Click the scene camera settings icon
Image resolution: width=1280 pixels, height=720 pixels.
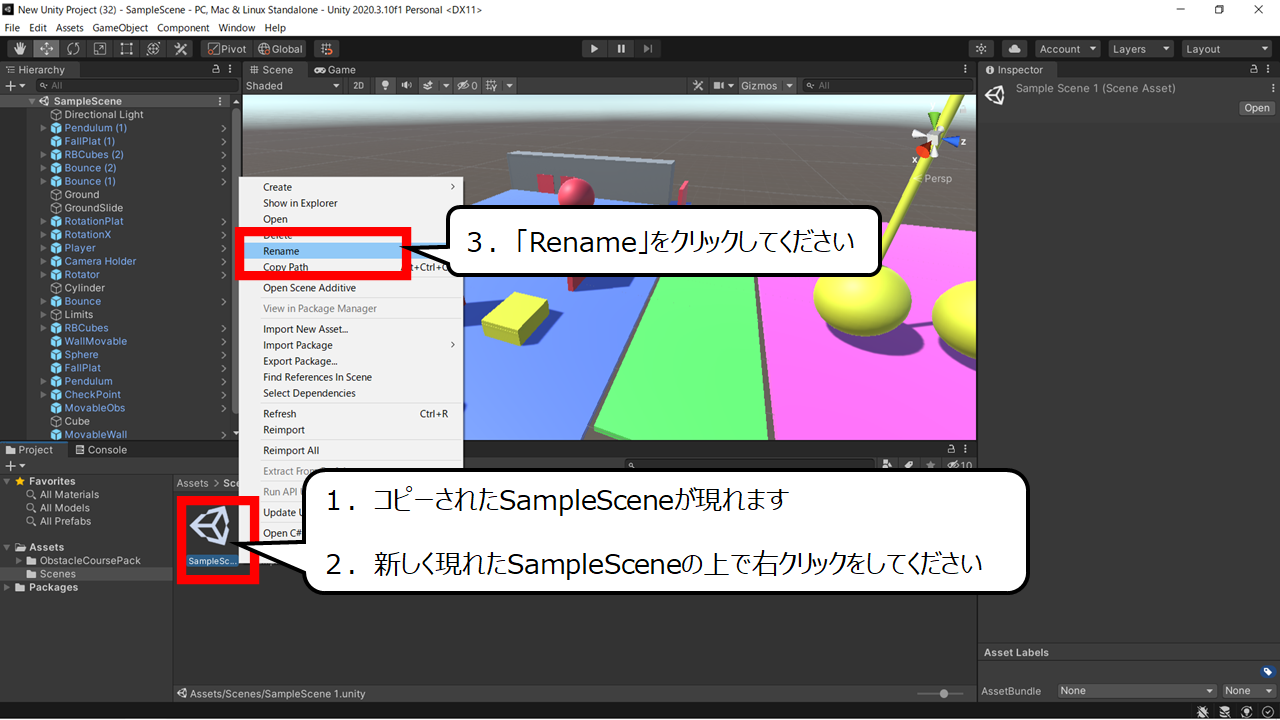click(719, 86)
